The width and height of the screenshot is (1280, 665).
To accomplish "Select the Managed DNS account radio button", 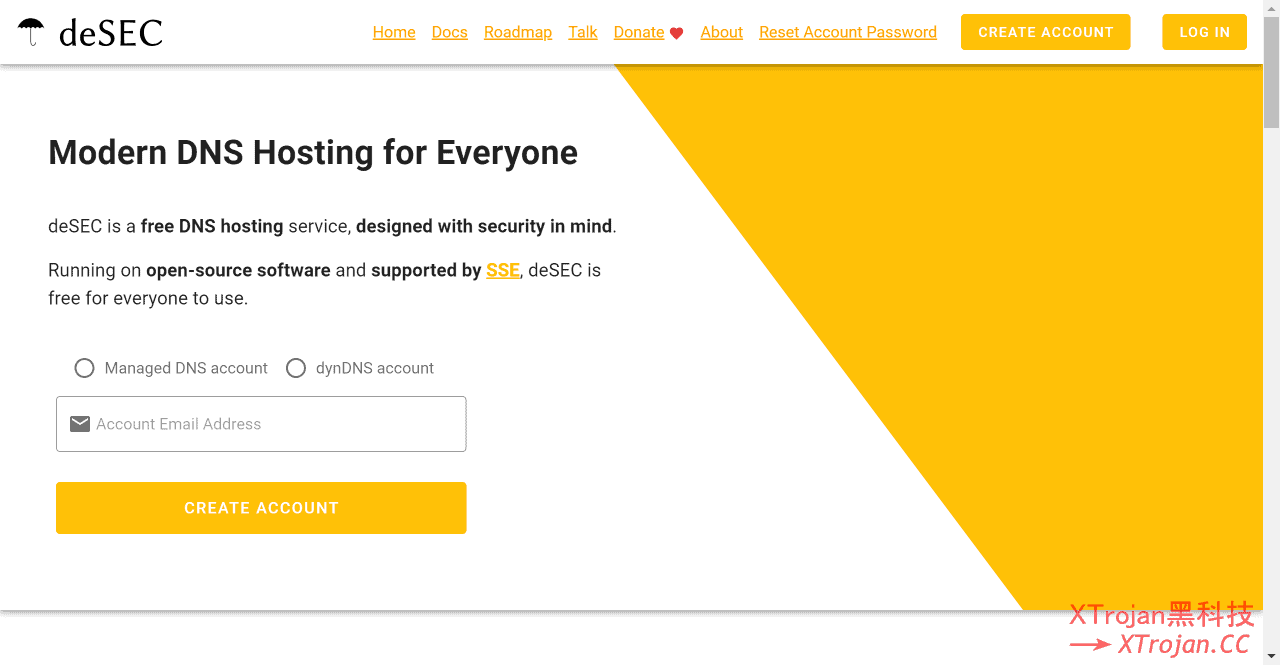I will (x=85, y=368).
